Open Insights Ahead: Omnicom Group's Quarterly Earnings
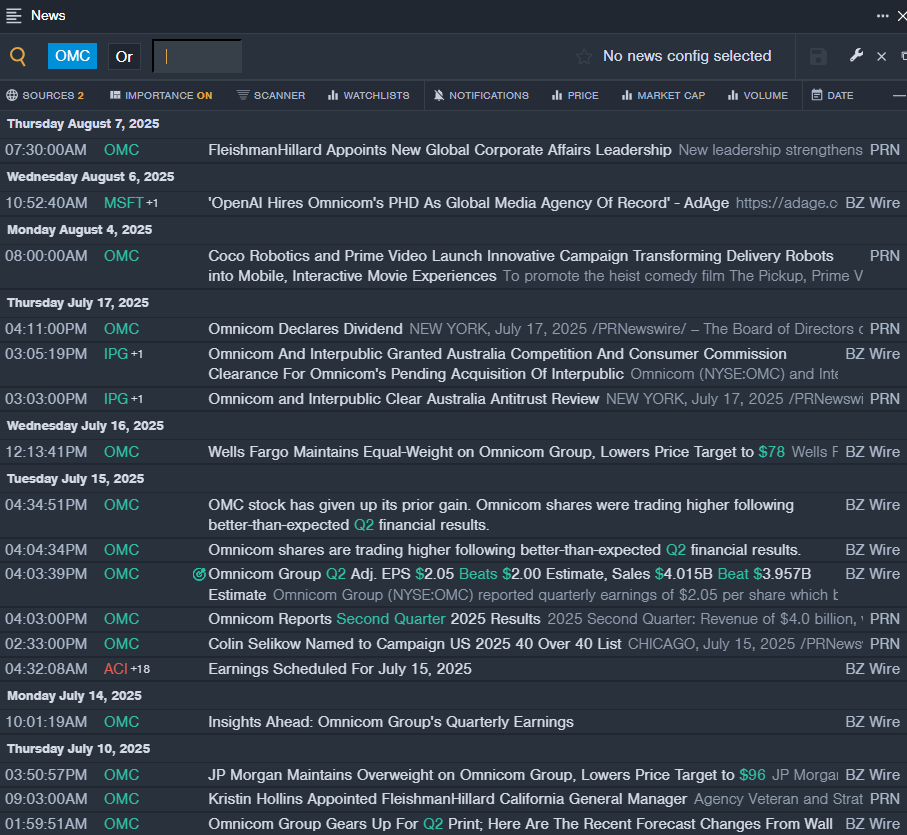Image resolution: width=907 pixels, height=835 pixels. coord(391,722)
